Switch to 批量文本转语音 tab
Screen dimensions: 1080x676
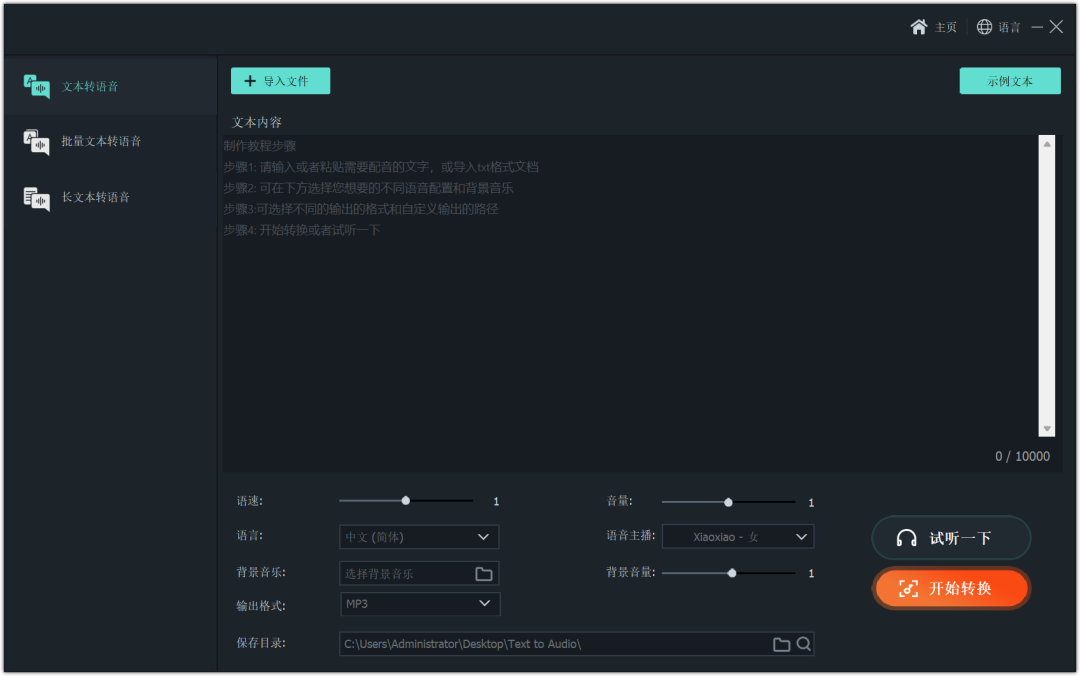click(x=101, y=141)
